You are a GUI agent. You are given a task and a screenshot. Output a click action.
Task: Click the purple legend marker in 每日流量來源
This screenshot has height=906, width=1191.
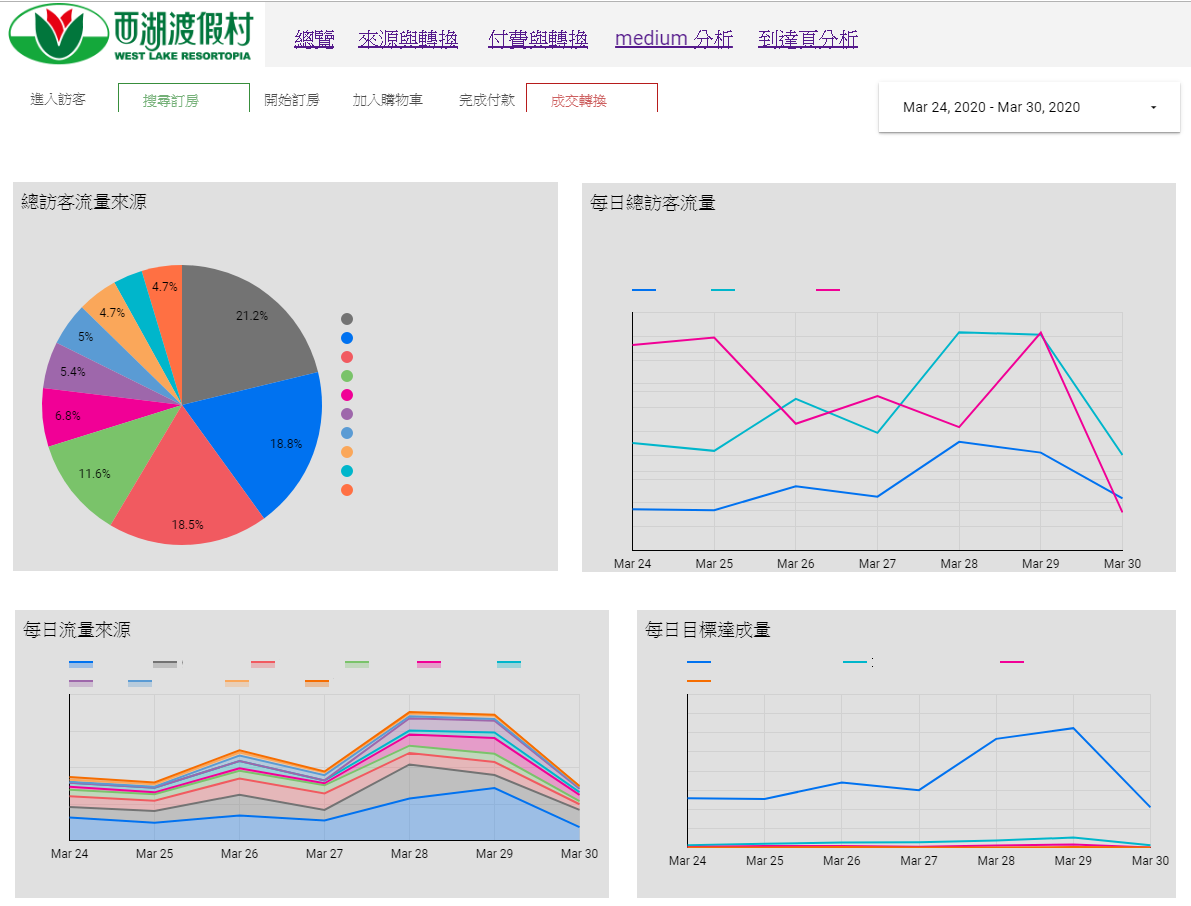[x=81, y=682]
